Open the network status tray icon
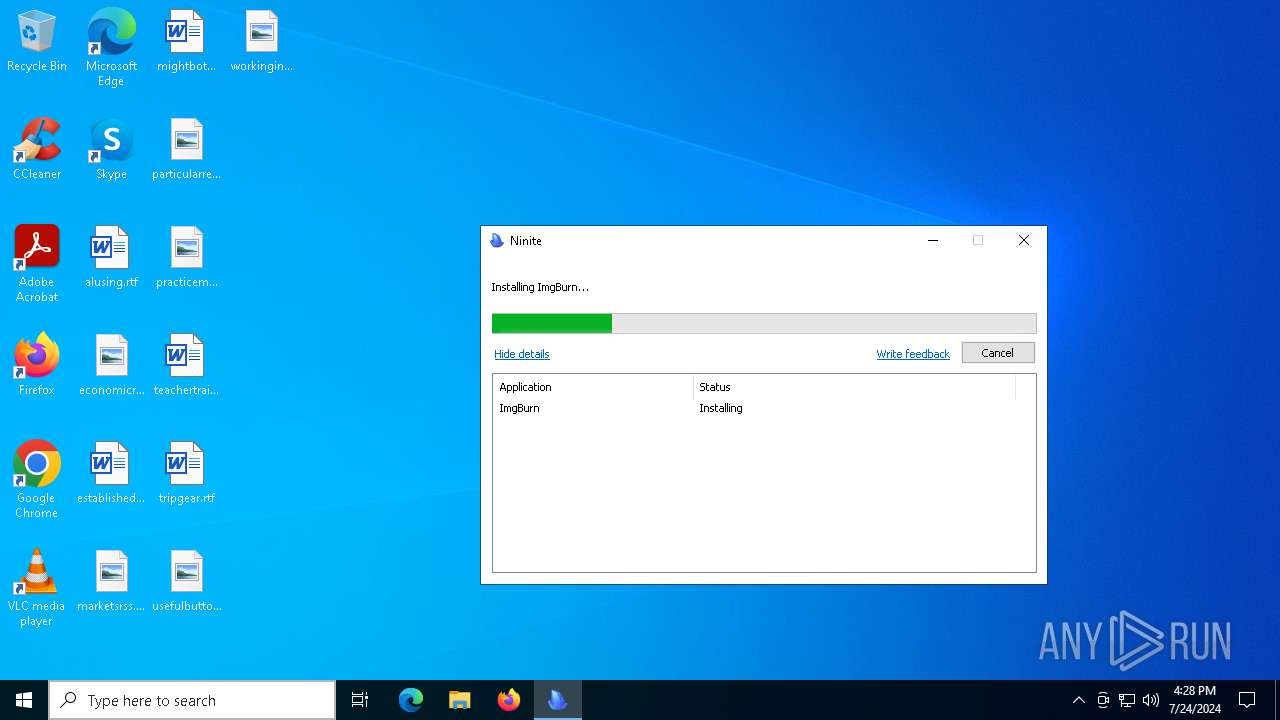Screen dimensions: 1280x720 (1127, 700)
